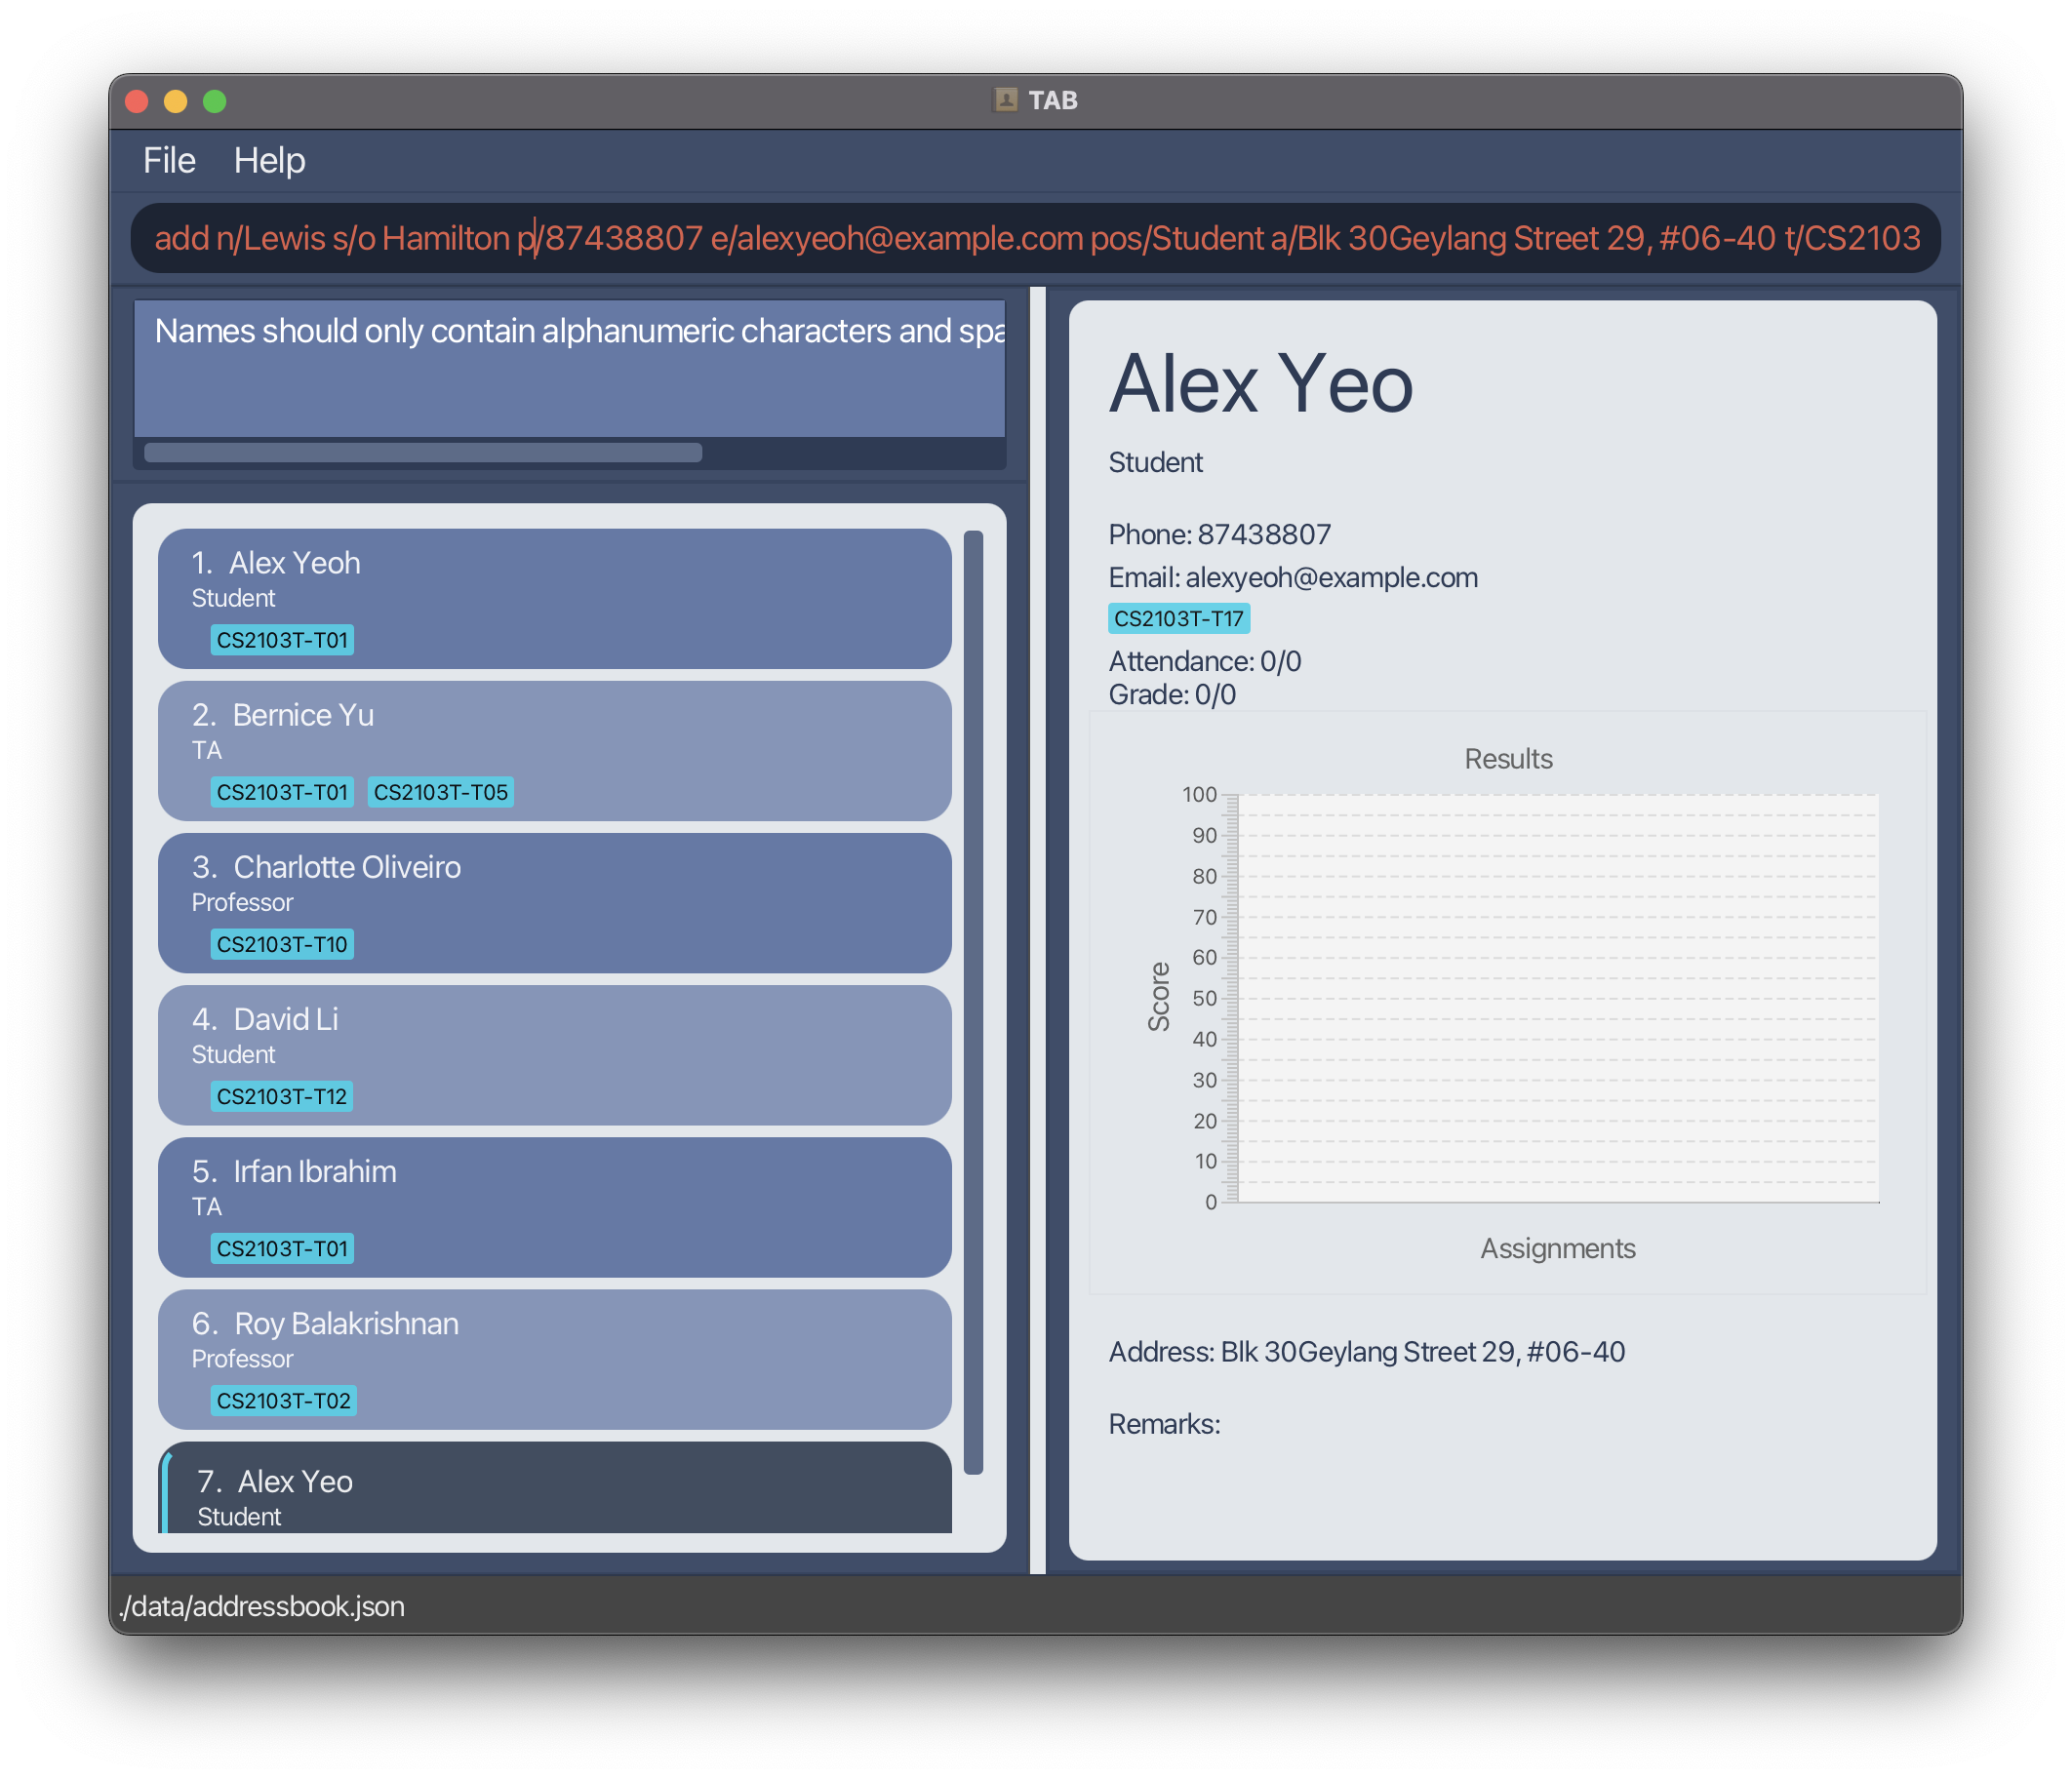Select the Alex Yeoh contact card
The height and width of the screenshot is (1779, 2072).
coord(554,598)
